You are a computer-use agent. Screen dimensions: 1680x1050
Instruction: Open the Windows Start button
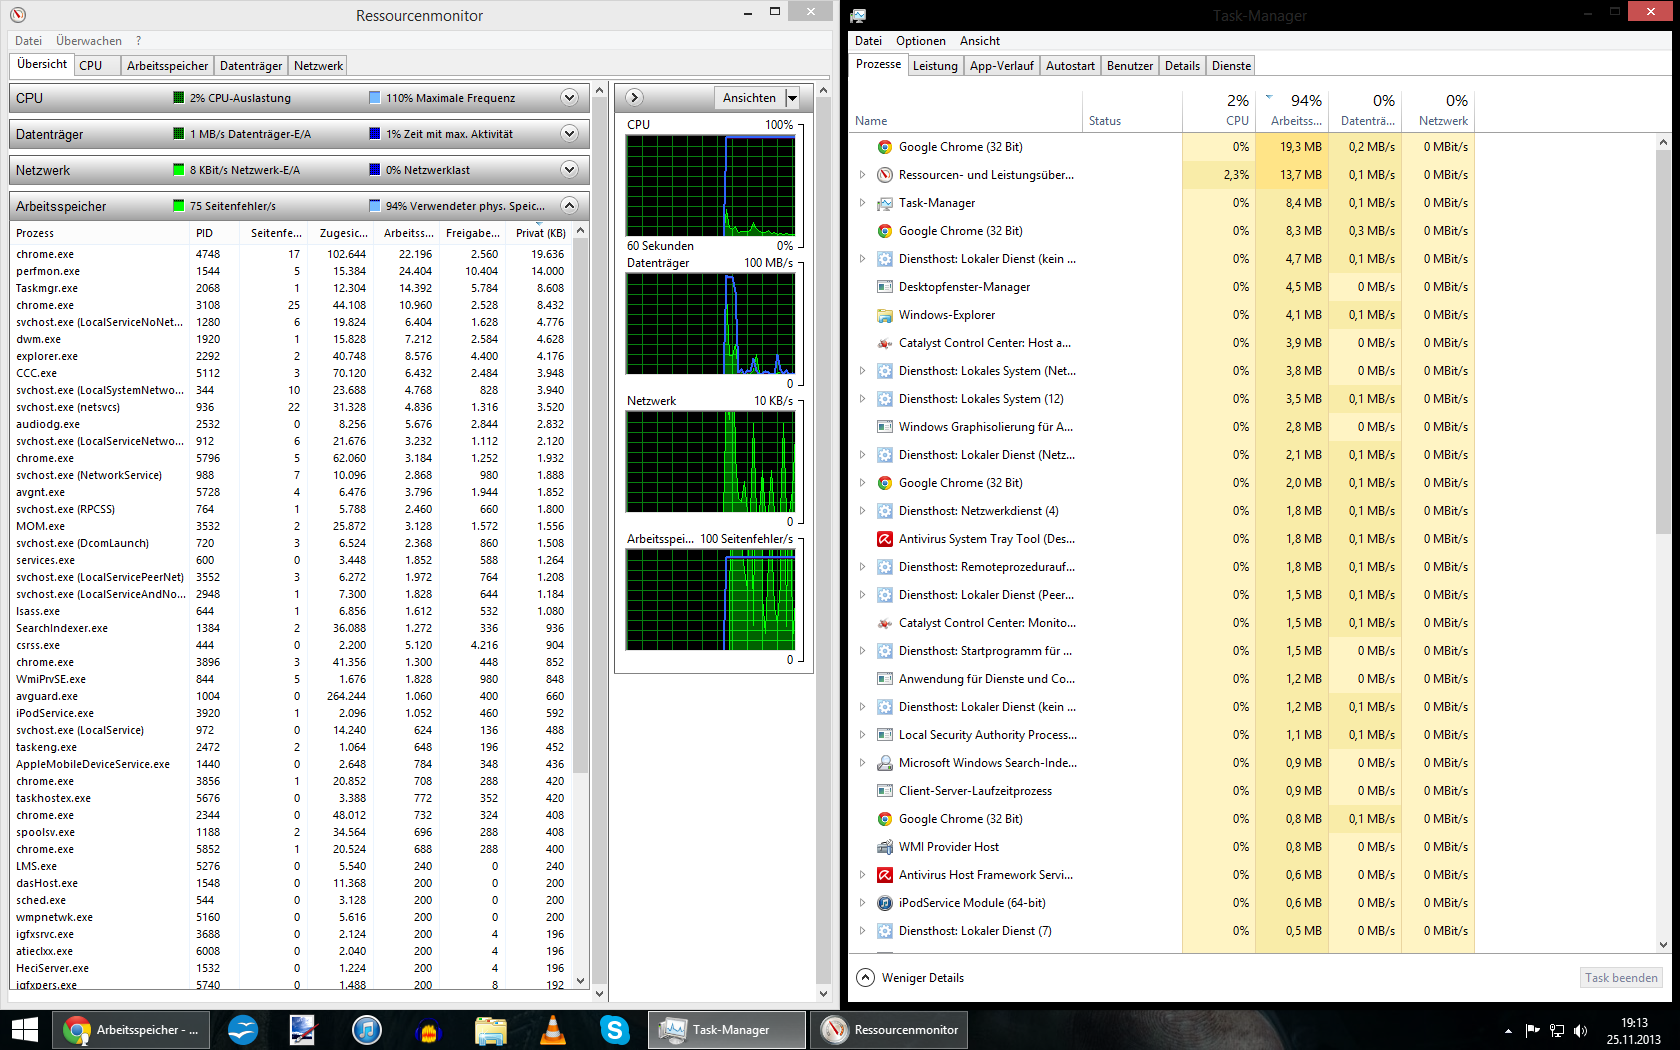point(24,1030)
